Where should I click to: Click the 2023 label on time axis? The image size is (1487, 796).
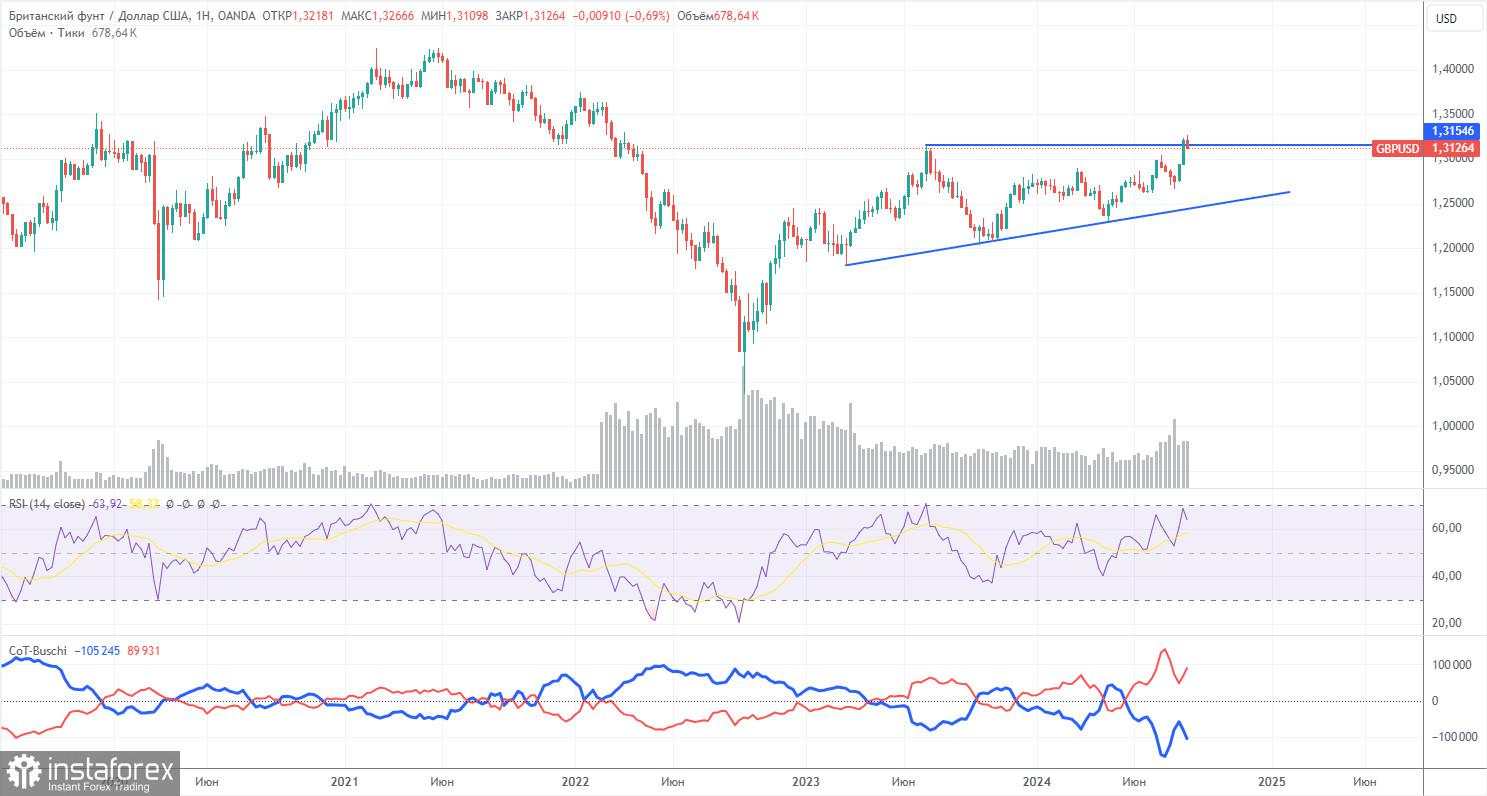coord(805,781)
